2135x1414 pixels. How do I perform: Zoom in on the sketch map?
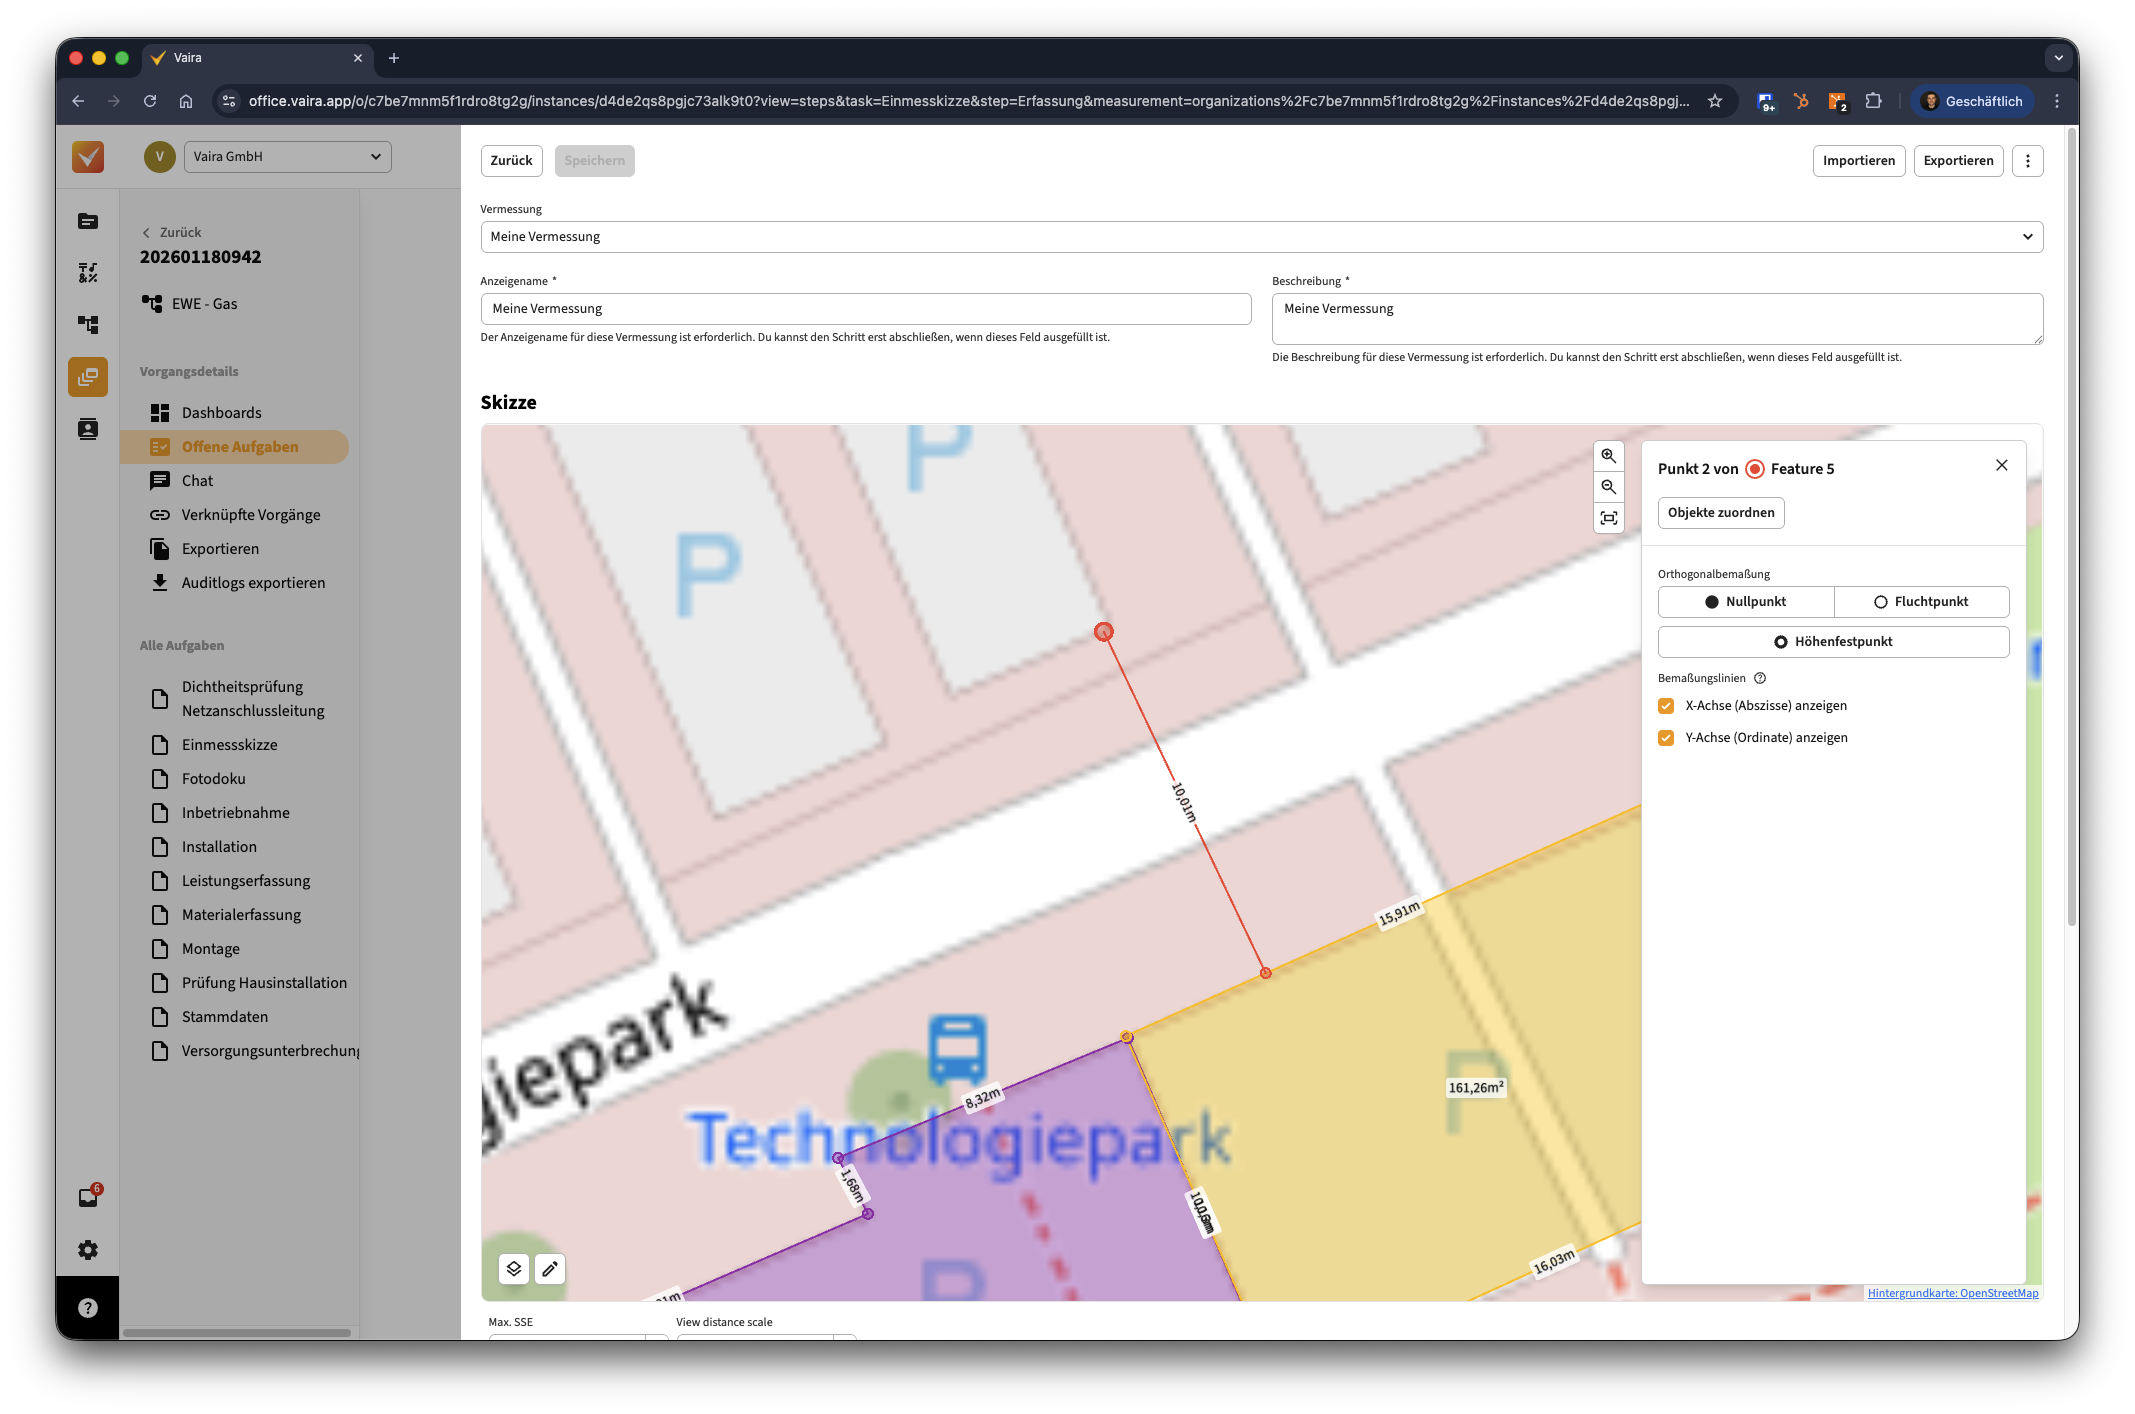[1608, 456]
